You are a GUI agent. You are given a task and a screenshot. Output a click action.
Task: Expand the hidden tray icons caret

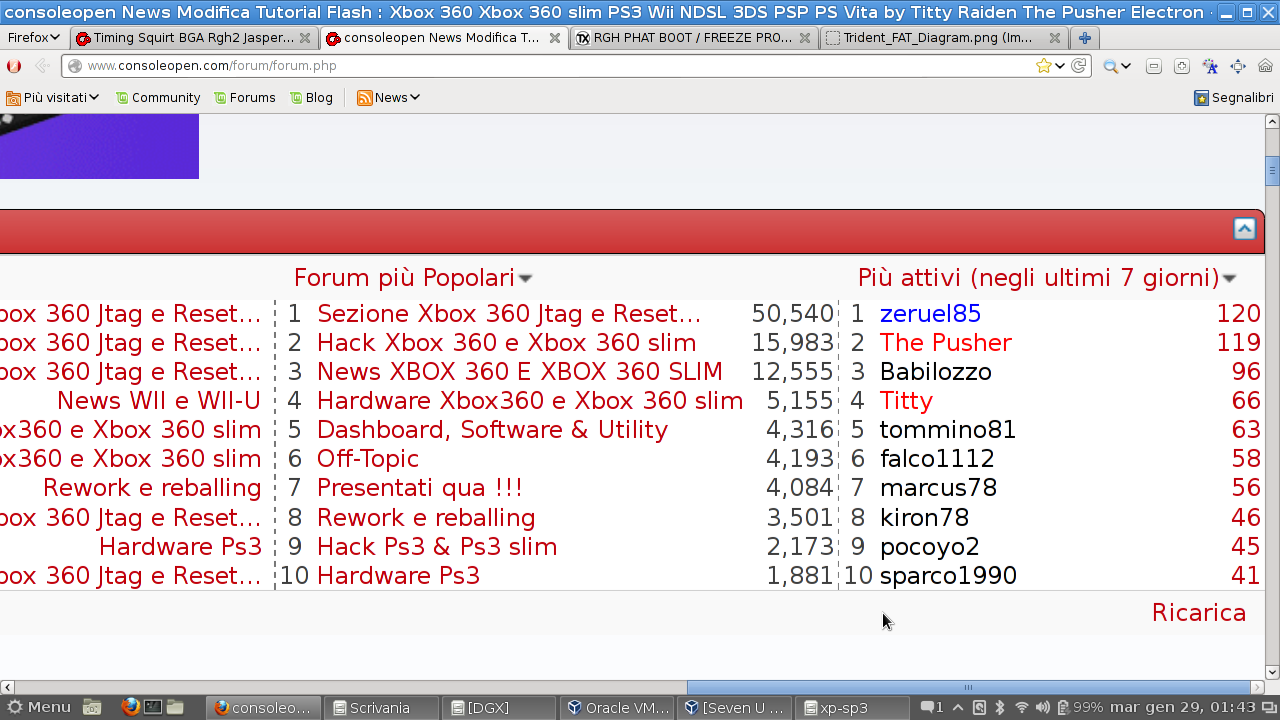tap(957, 707)
